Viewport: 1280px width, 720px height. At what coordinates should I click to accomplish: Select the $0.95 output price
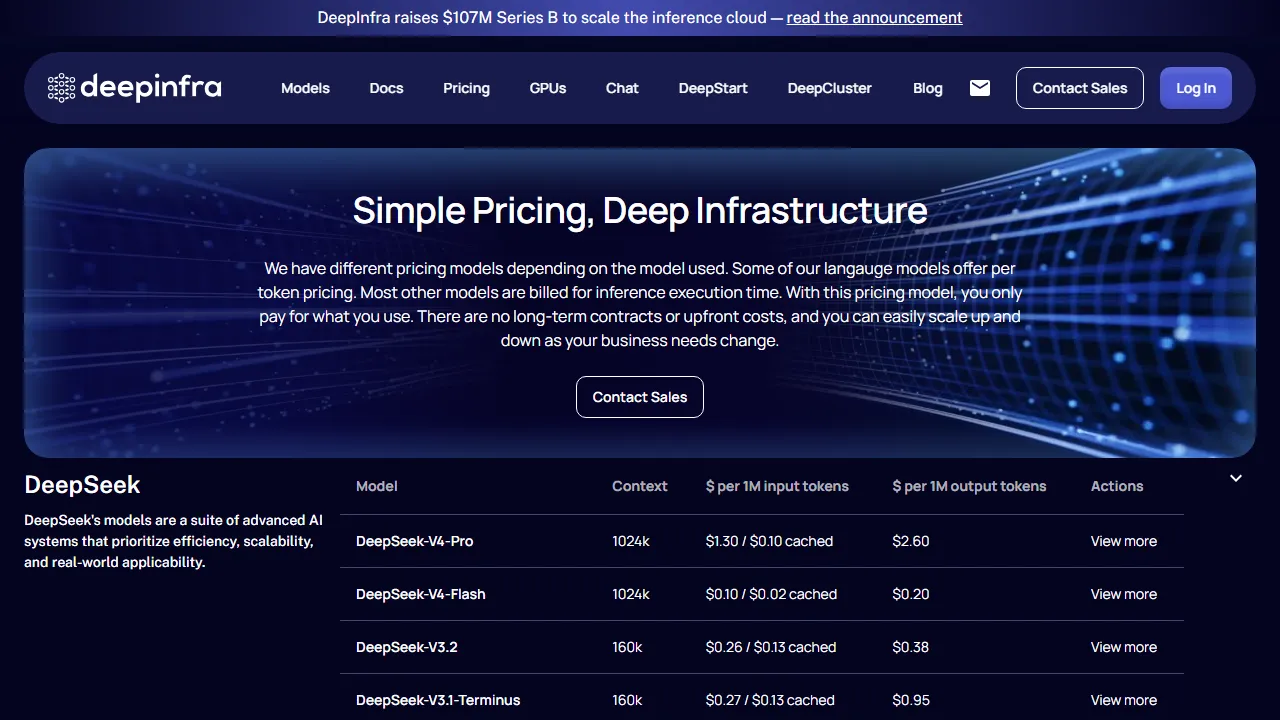point(911,700)
